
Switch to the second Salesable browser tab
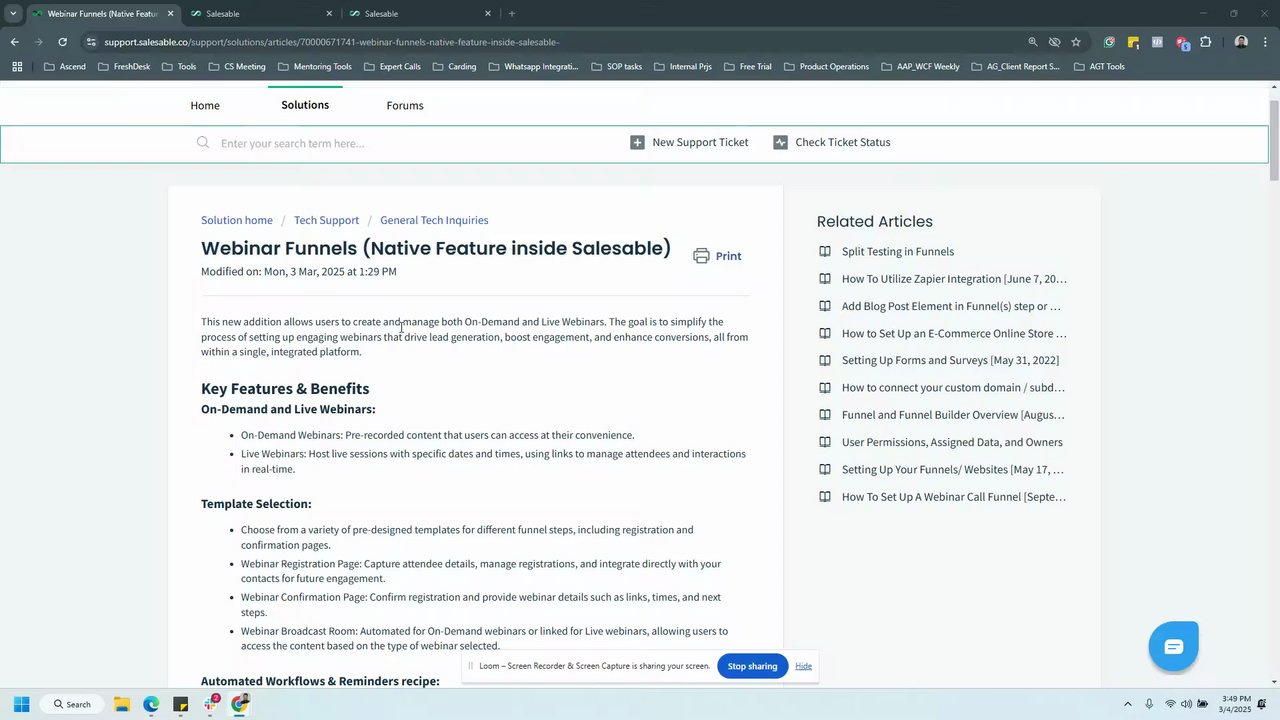[263, 14]
